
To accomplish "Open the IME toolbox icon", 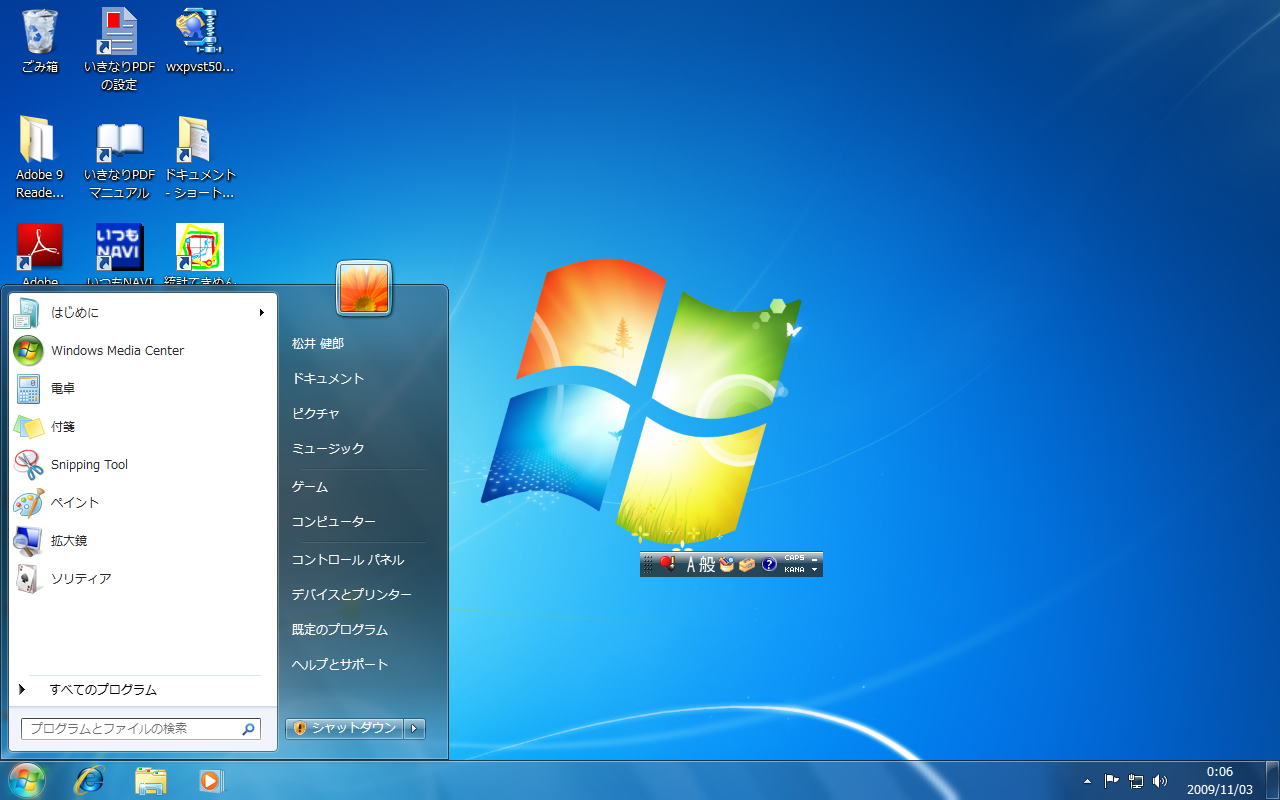I will (747, 565).
